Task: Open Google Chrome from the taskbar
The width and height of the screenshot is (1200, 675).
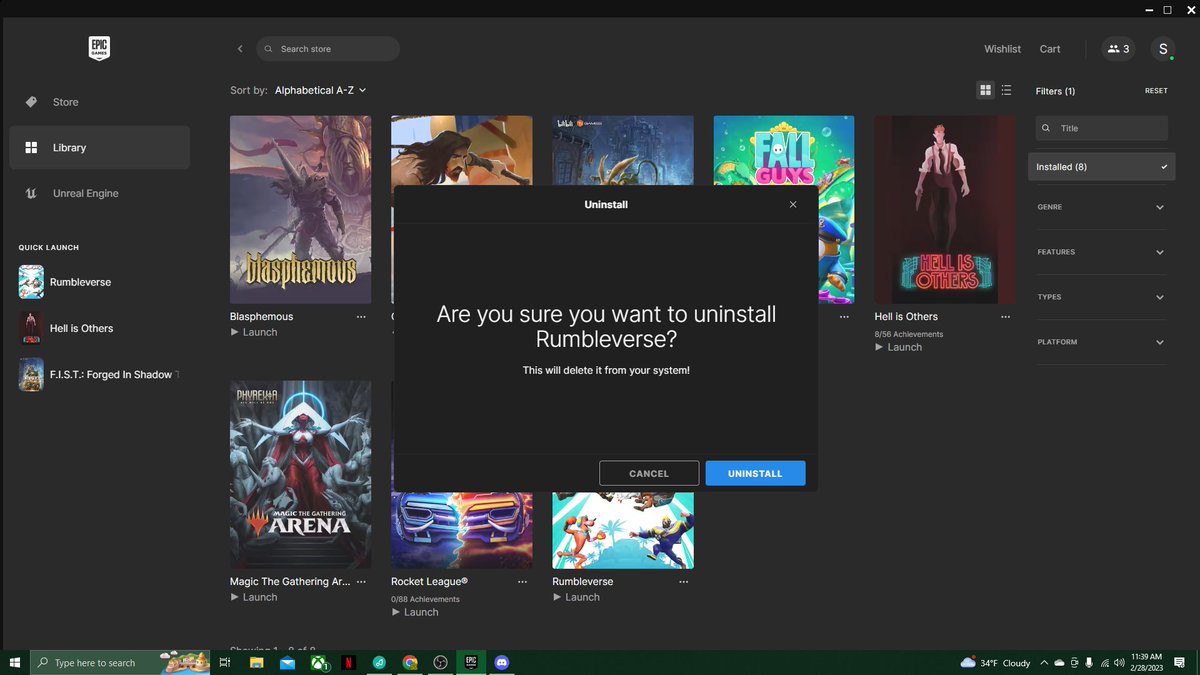Action: (410, 663)
